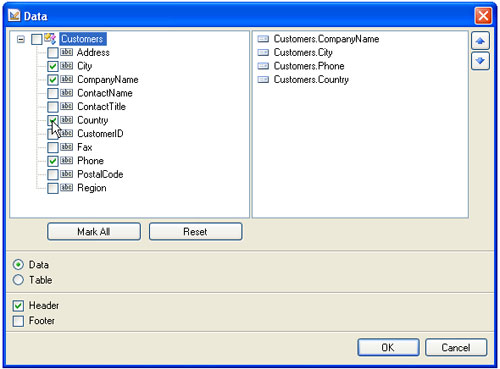Select Customers.Country in the field list

click(311, 80)
